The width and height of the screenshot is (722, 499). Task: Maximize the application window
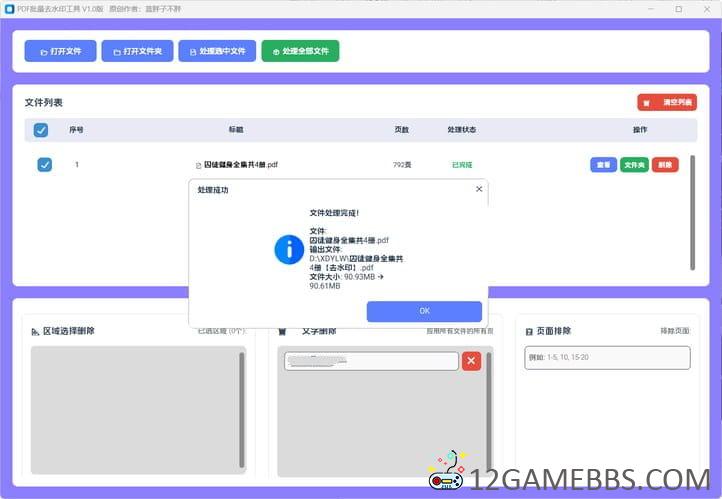click(x=679, y=9)
